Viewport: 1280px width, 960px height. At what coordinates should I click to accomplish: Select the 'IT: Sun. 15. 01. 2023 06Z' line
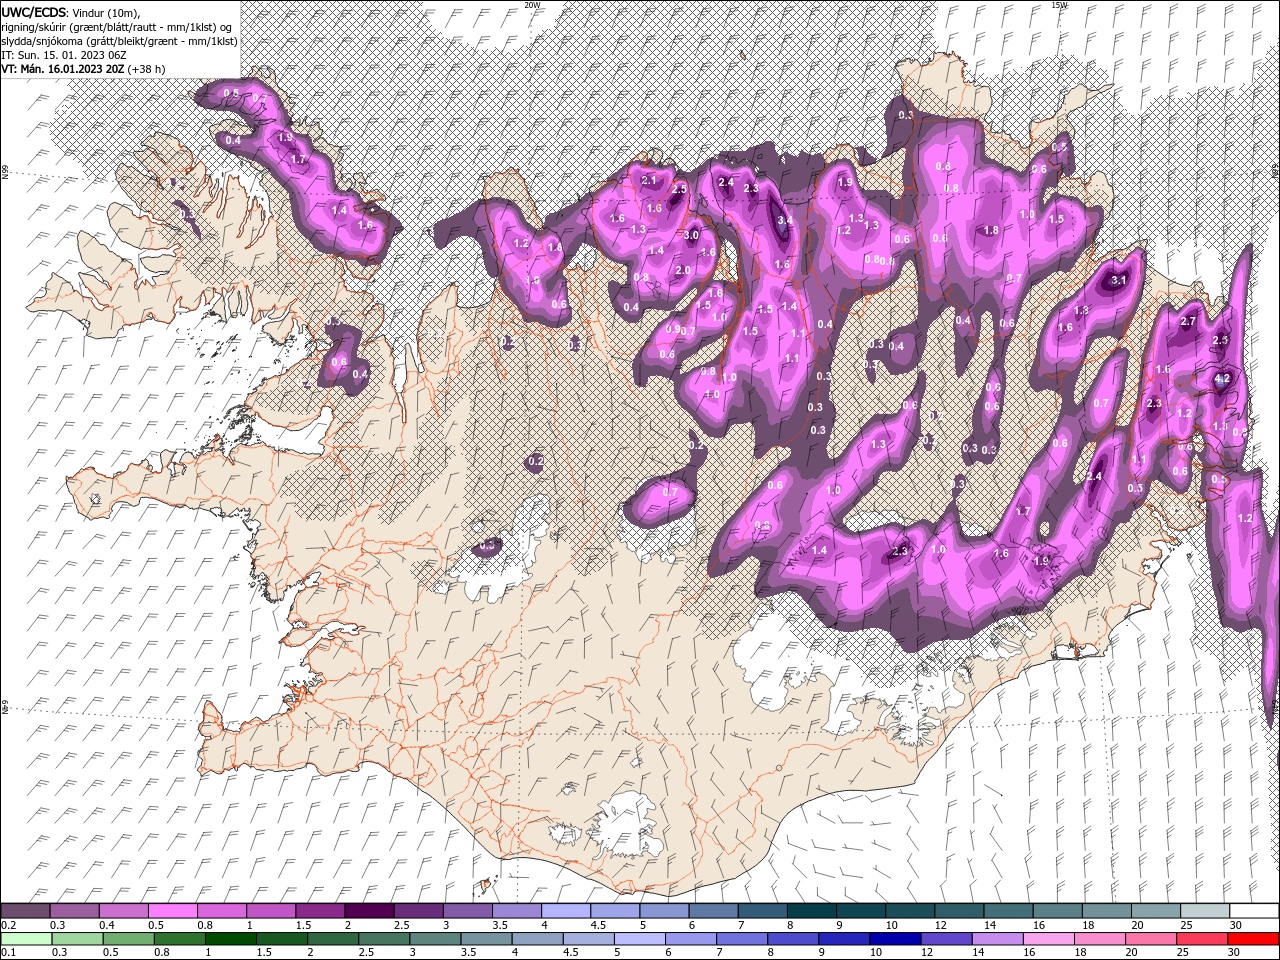click(64, 55)
